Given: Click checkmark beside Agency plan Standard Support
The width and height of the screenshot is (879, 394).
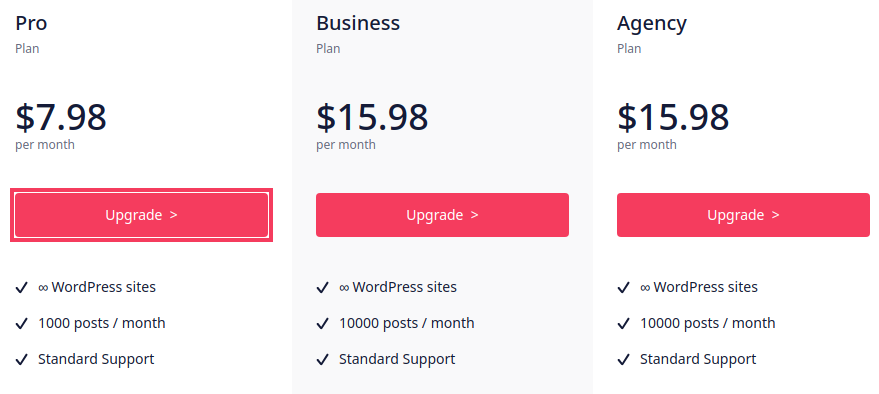Looking at the screenshot, I should pyautogui.click(x=623, y=360).
